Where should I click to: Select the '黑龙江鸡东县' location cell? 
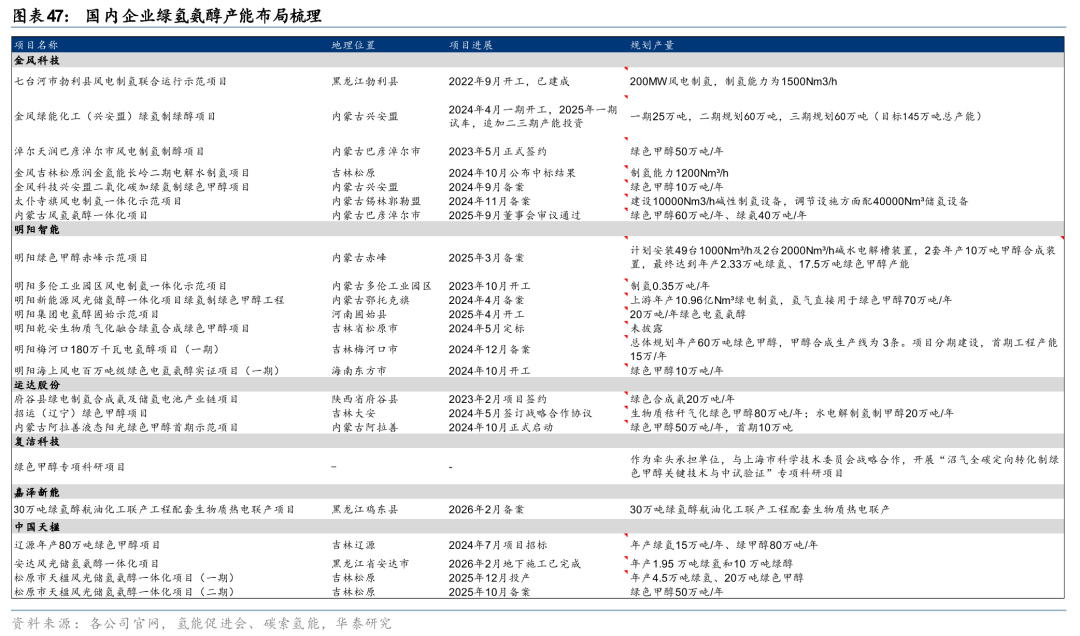pyautogui.click(x=365, y=509)
